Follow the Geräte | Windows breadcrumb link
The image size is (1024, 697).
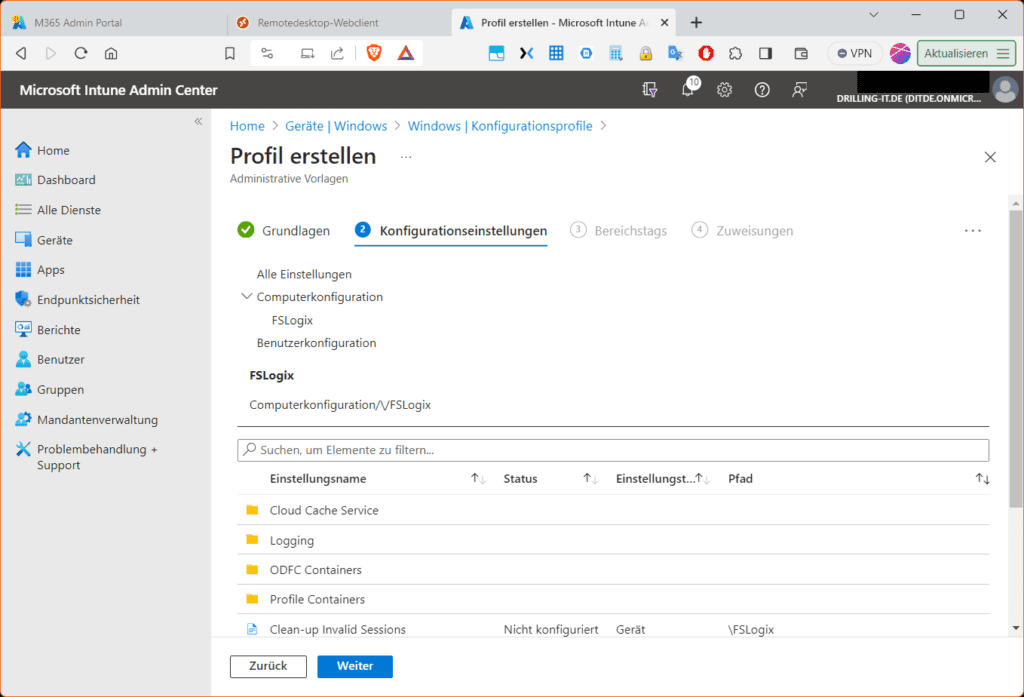pyautogui.click(x=336, y=126)
